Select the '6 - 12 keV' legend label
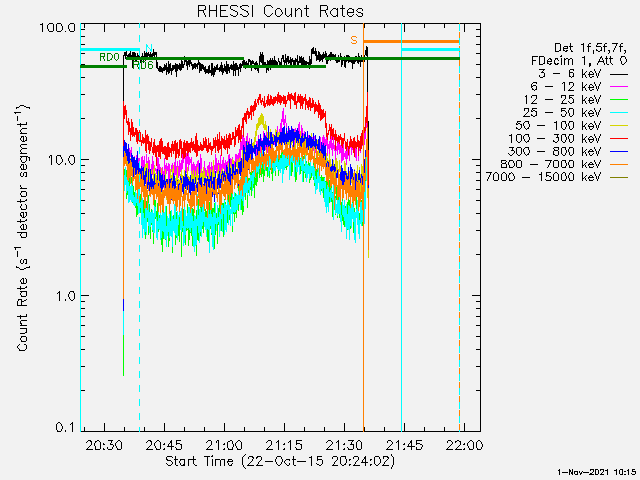640x480 pixels. click(566, 87)
